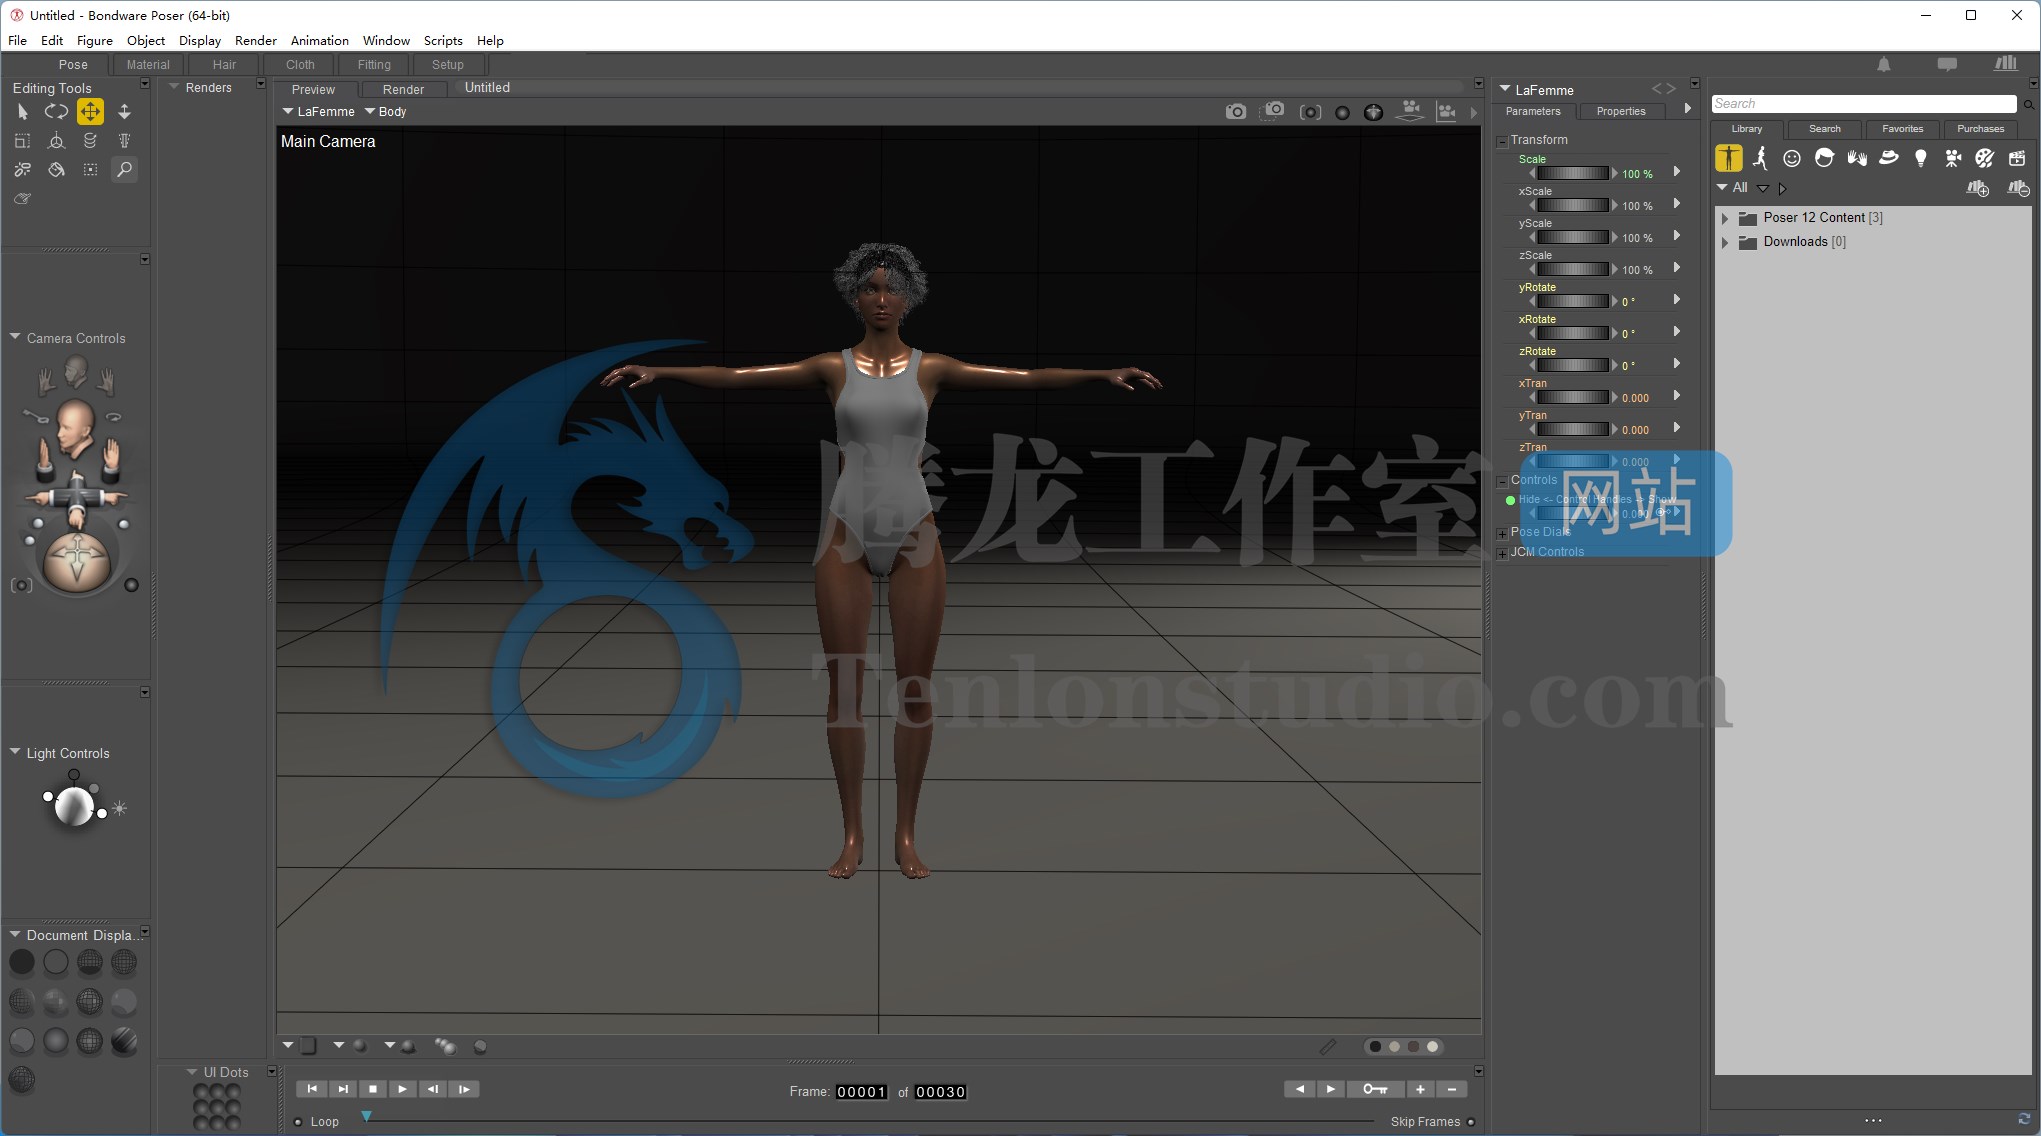Jump to first frame button
The width and height of the screenshot is (2041, 1136).
312,1089
